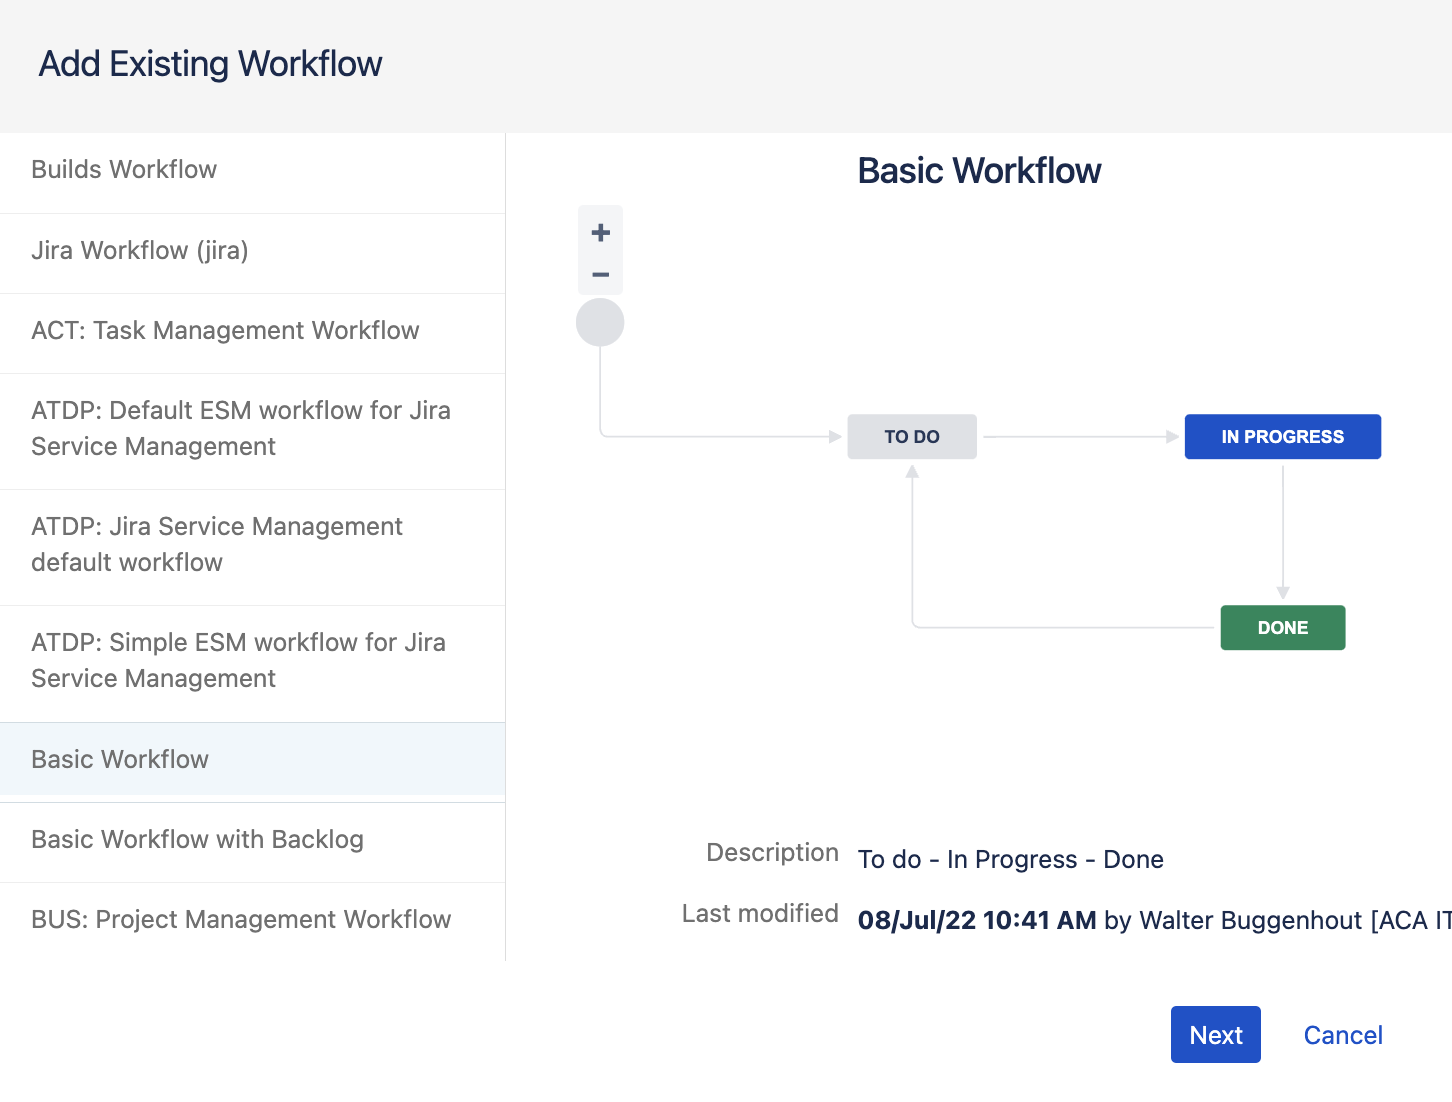Select the TO DO status node

coord(911,436)
